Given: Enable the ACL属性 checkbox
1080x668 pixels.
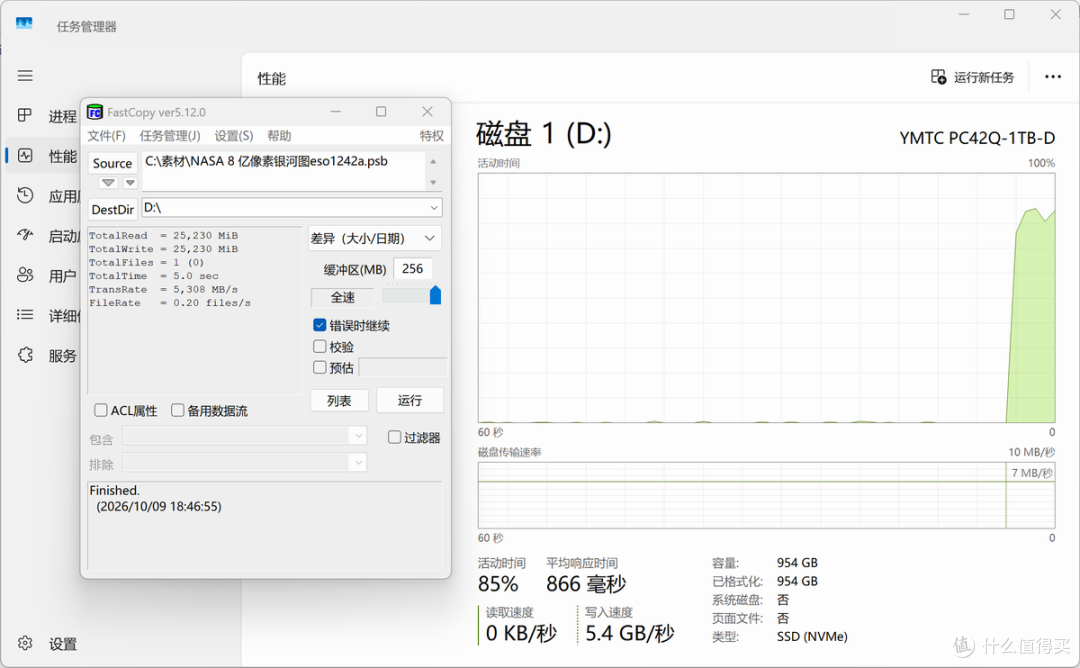Looking at the screenshot, I should (x=101, y=410).
